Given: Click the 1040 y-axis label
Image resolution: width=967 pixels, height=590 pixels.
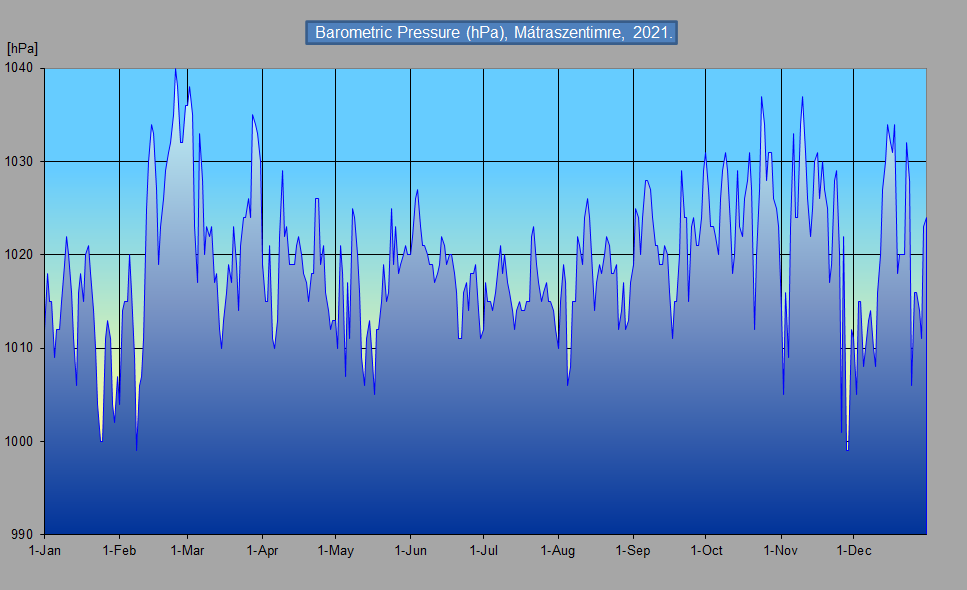Looking at the screenshot, I should click(x=20, y=68).
